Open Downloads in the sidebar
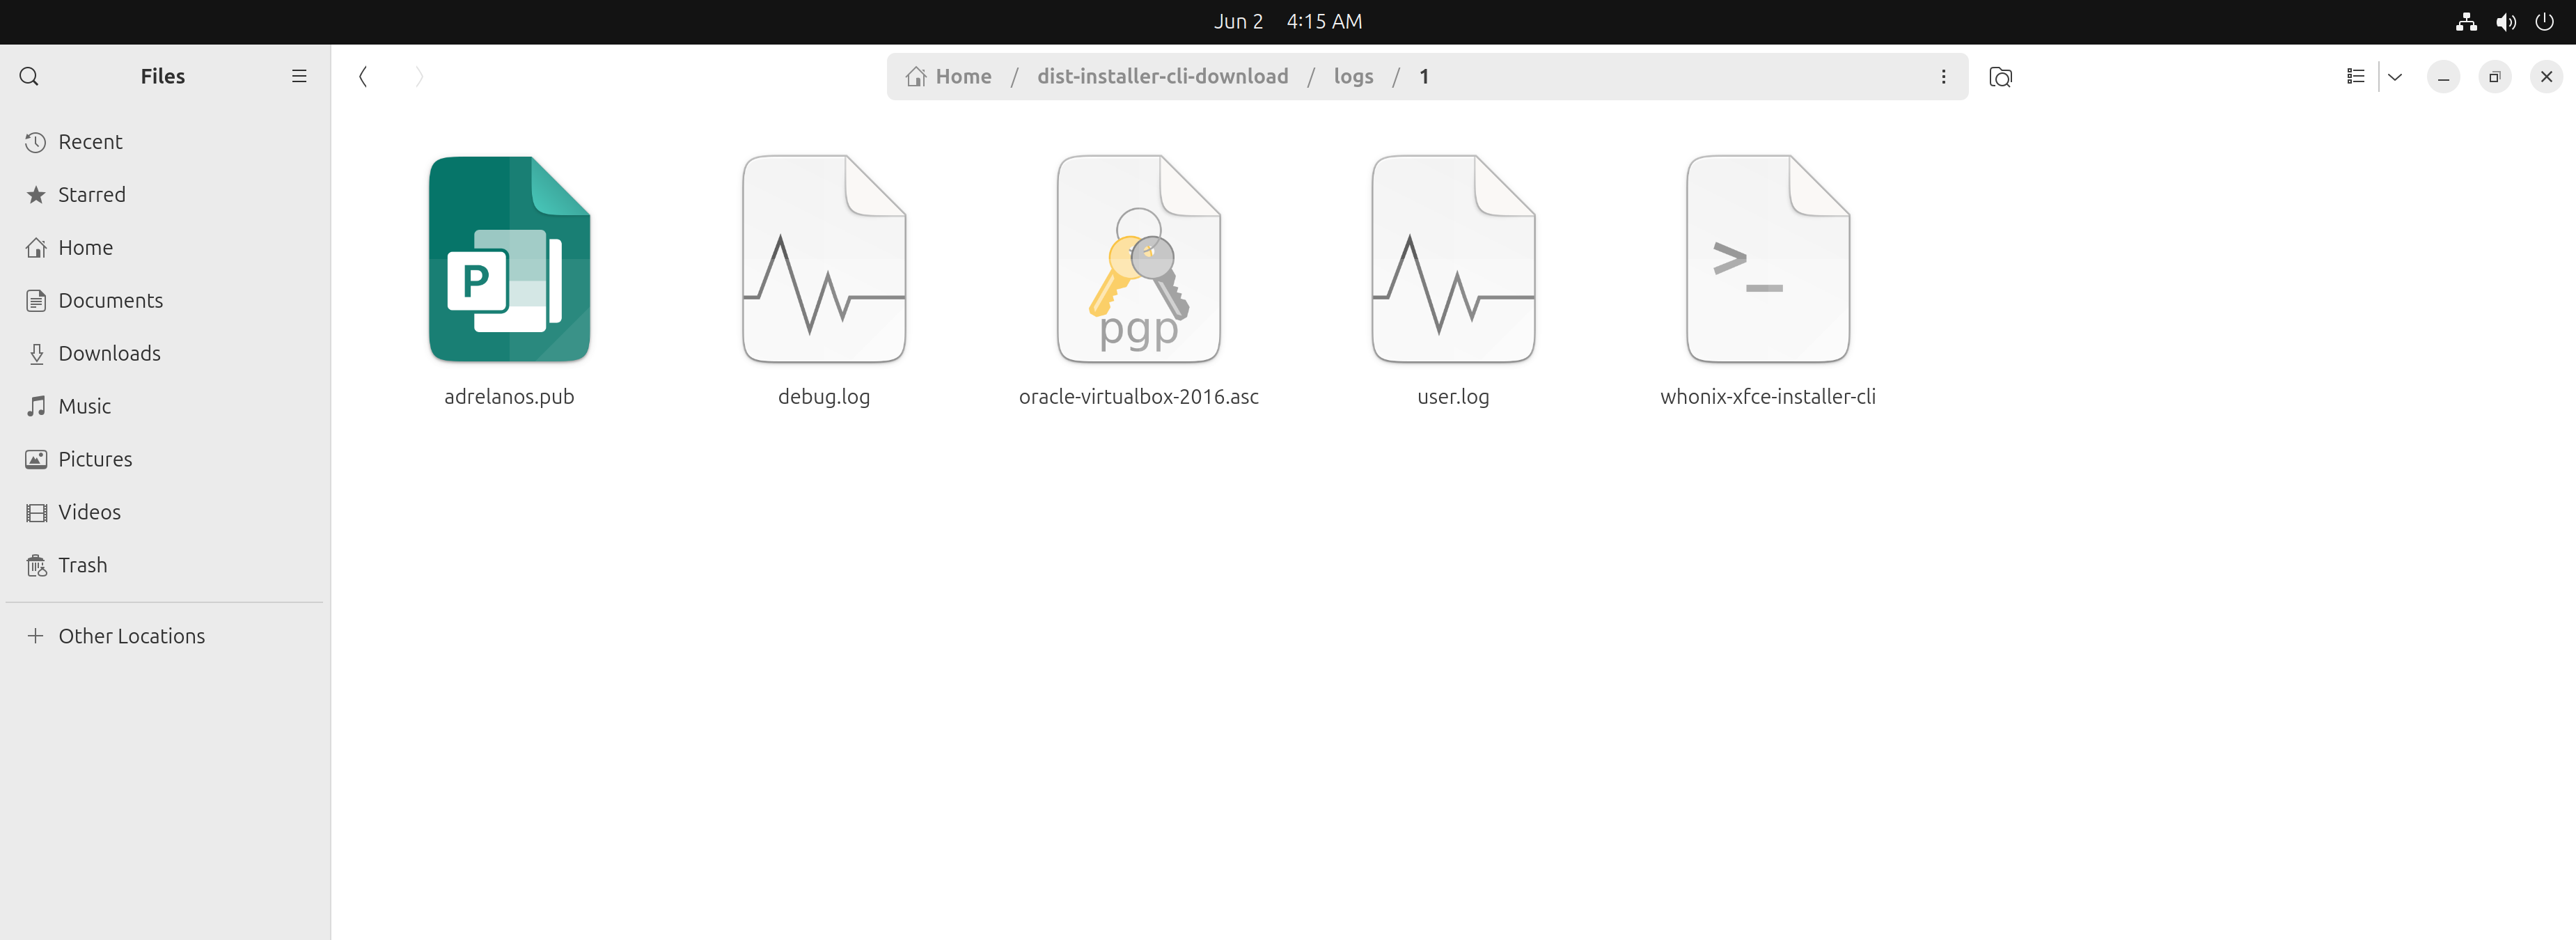Screen dimensions: 2576x940 (164, 353)
